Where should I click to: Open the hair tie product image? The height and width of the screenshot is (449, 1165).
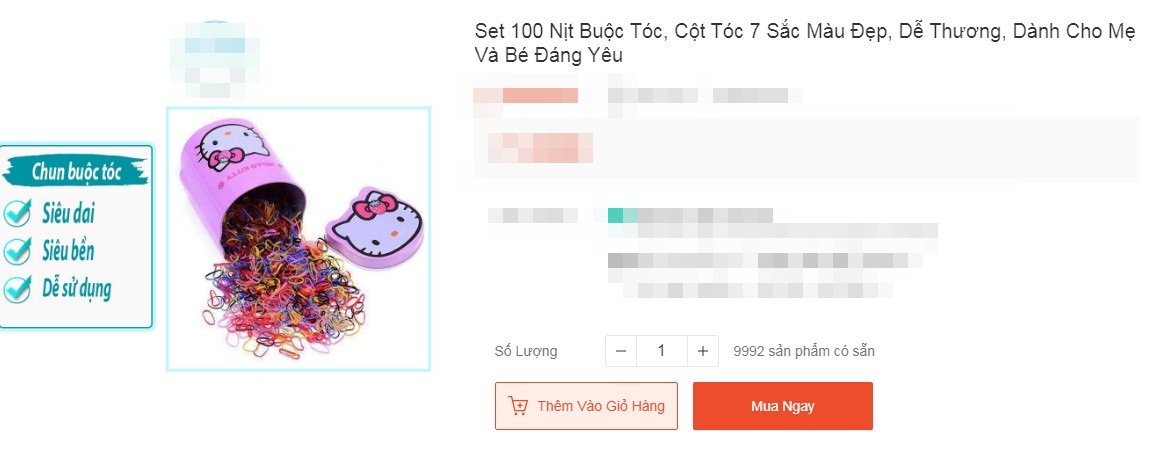[299, 239]
